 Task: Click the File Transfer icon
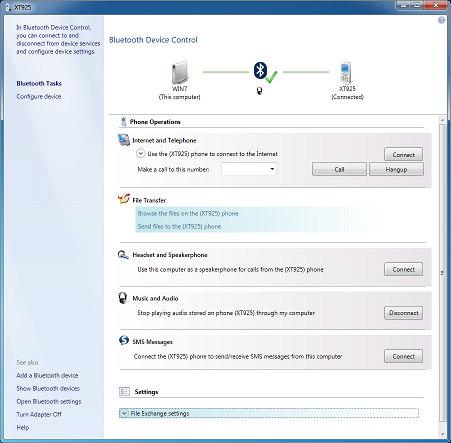124,199
